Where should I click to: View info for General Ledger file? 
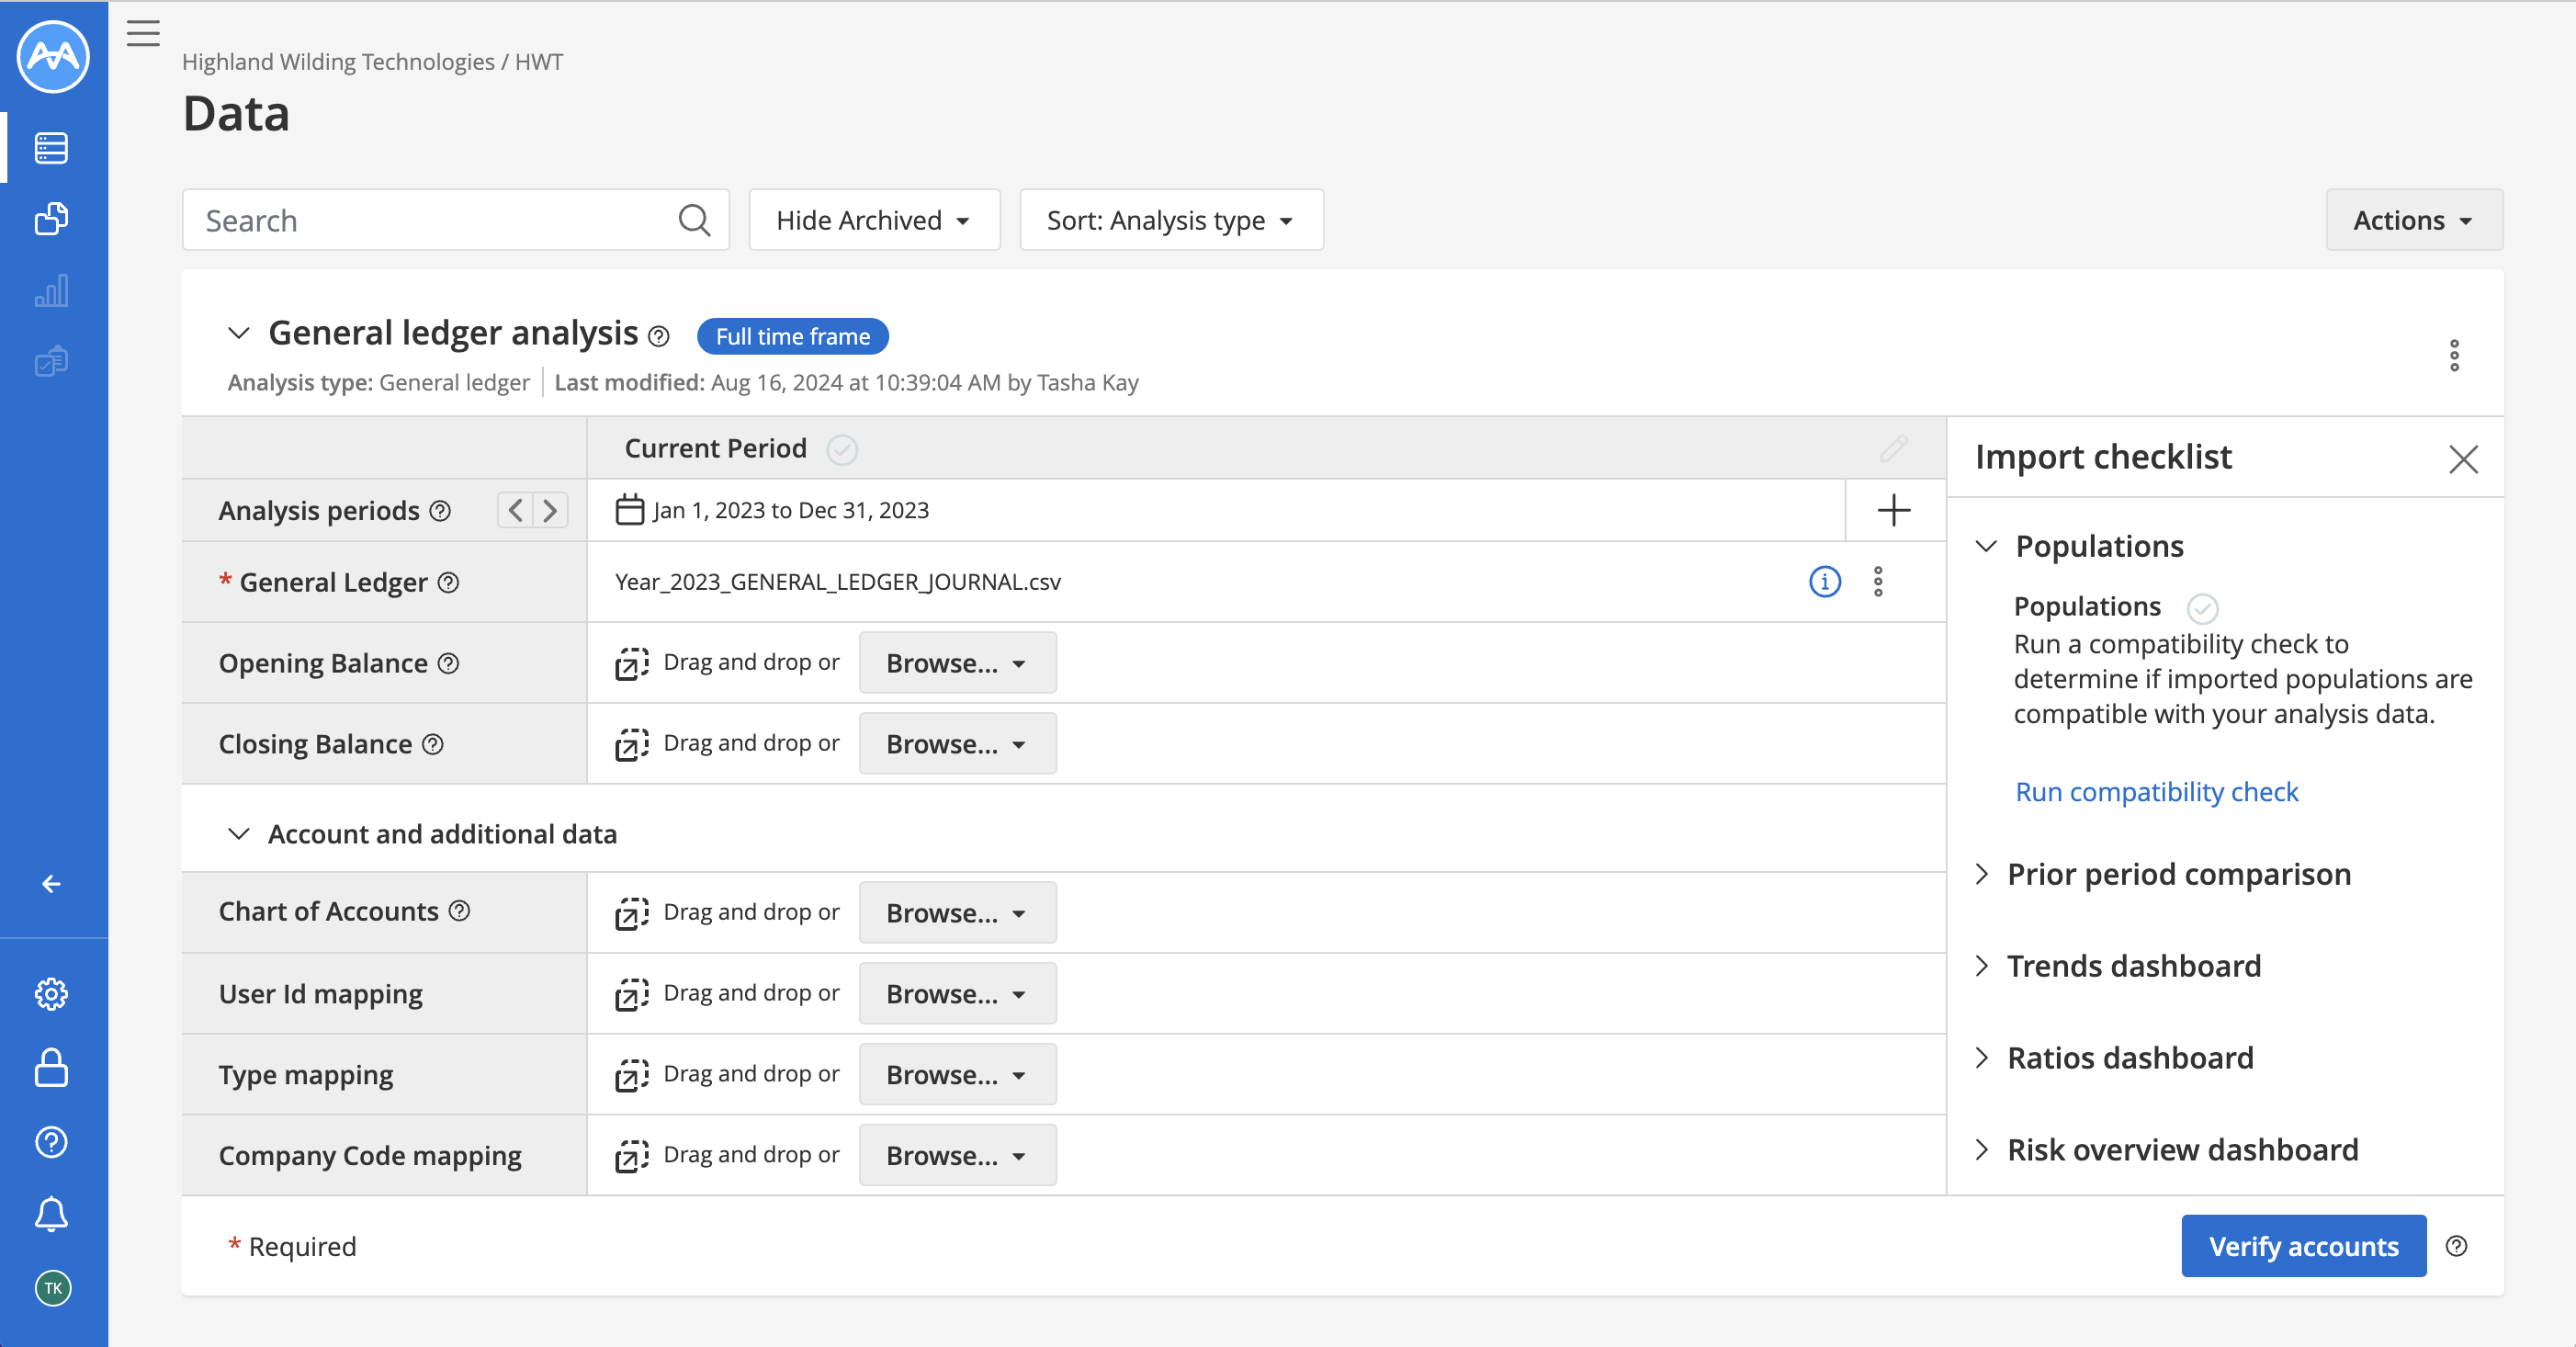click(1824, 581)
